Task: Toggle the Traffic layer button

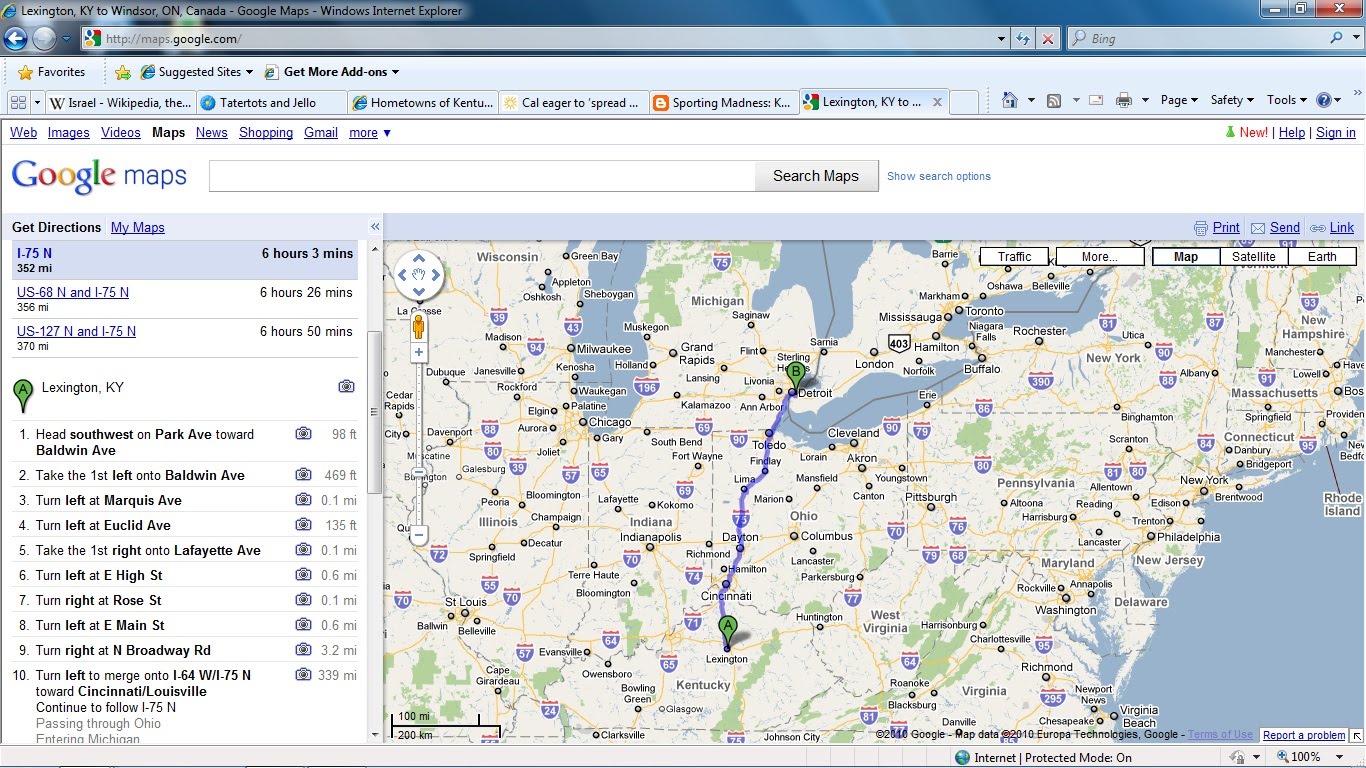Action: coord(1014,257)
